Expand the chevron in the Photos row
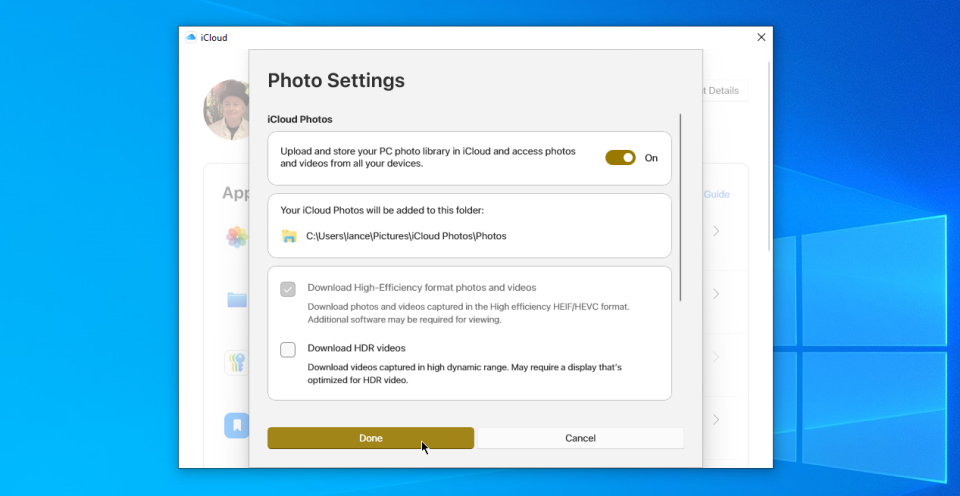 pos(716,232)
